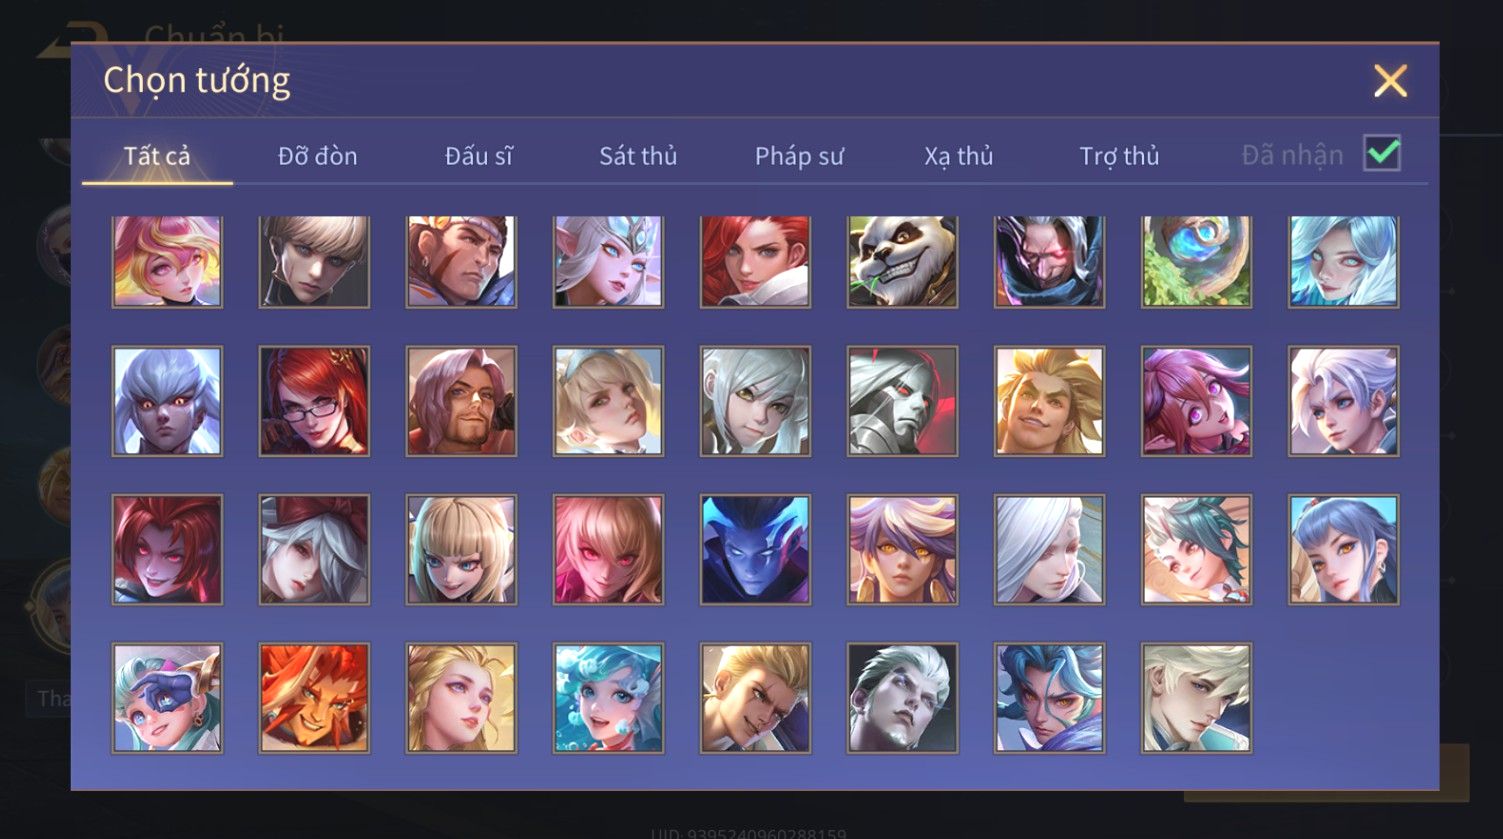This screenshot has height=839, width=1503.
Task: Choose the hooded figure with purple mask
Action: pos(1049,261)
